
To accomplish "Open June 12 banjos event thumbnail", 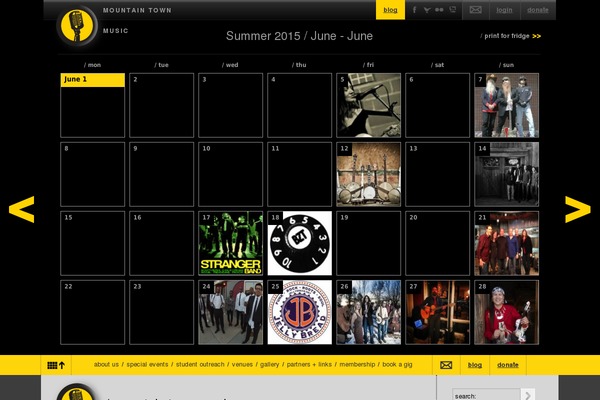I will (368, 174).
